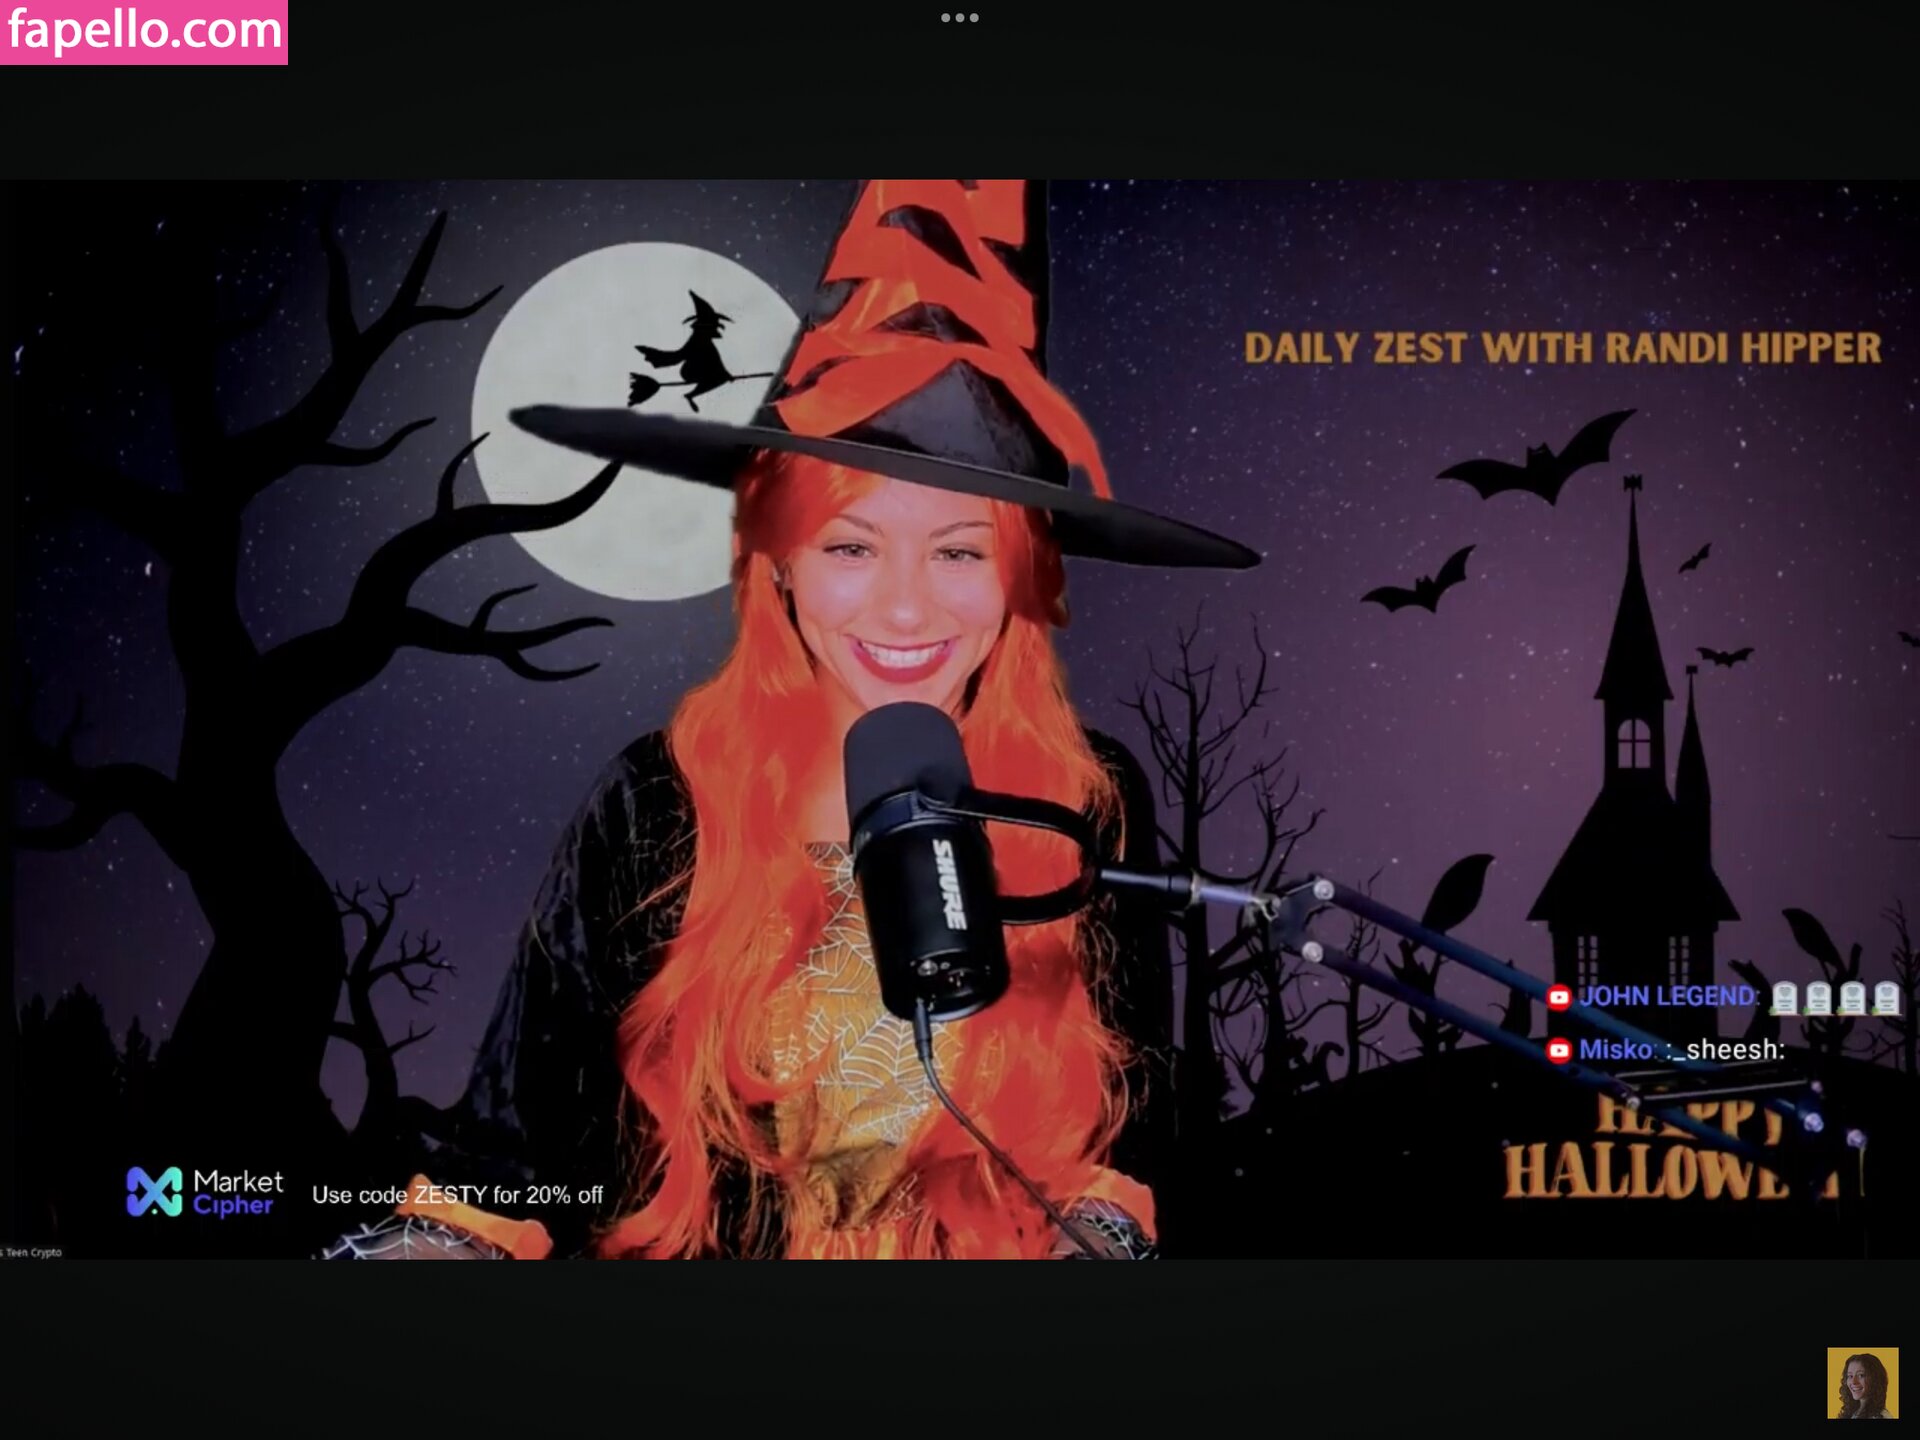
Task: Click the YouTube icon beside JOHN LEGEND
Action: pos(1558,997)
